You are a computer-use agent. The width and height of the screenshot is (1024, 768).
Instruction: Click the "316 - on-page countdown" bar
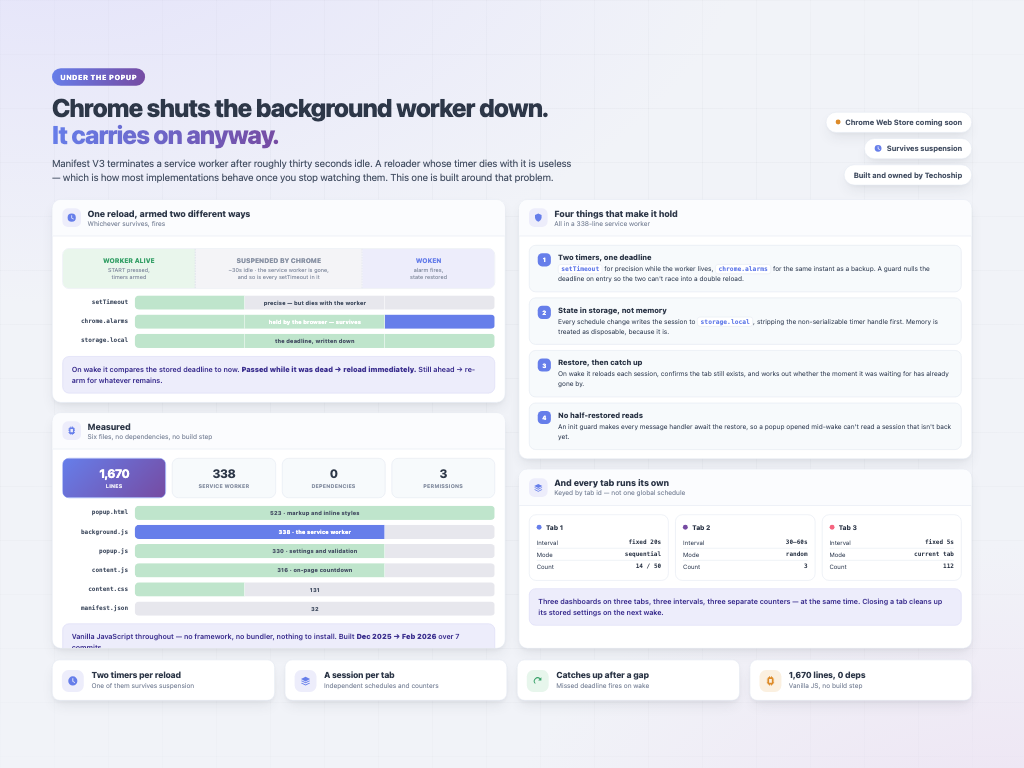[x=260, y=570]
